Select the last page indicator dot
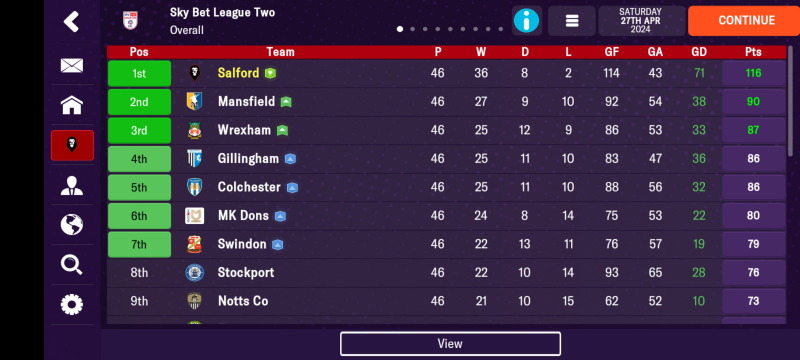 click(501, 29)
